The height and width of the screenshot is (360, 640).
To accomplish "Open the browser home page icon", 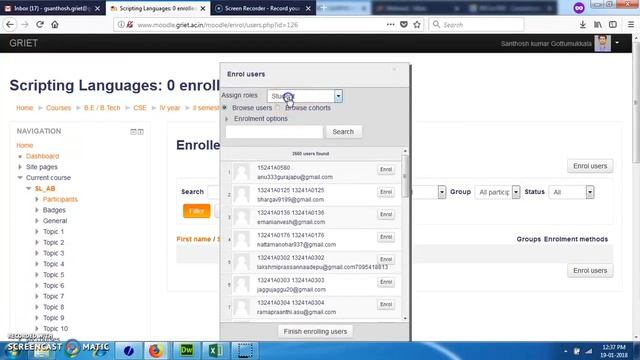I will 55,24.
